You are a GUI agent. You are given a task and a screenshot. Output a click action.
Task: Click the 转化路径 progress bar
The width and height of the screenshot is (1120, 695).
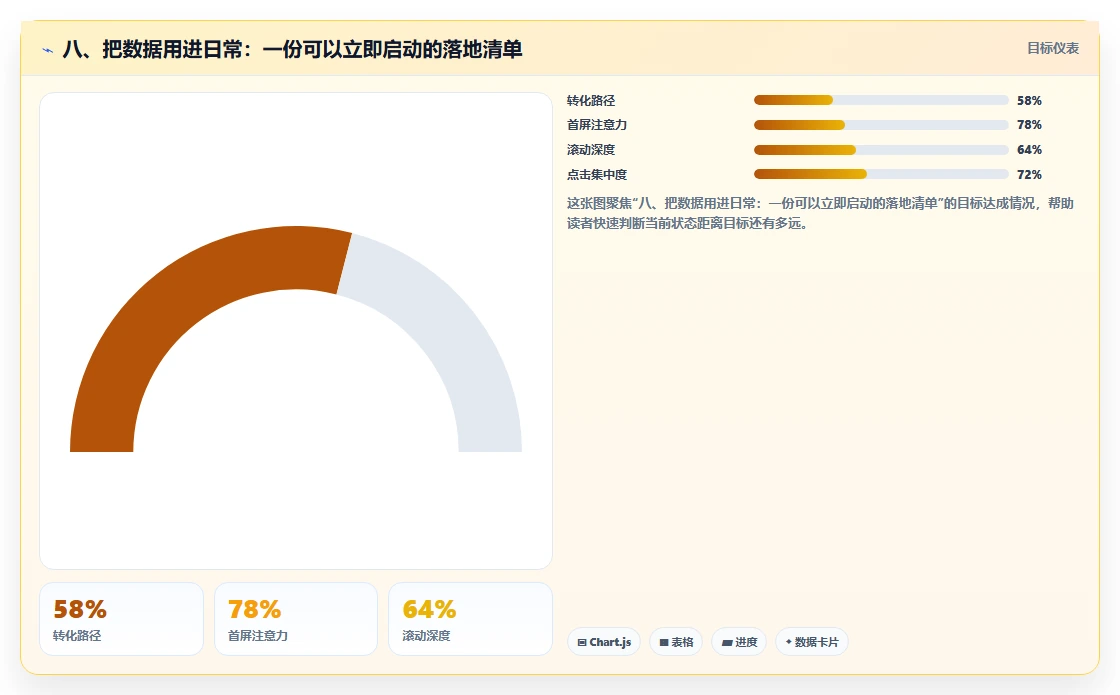(x=881, y=101)
